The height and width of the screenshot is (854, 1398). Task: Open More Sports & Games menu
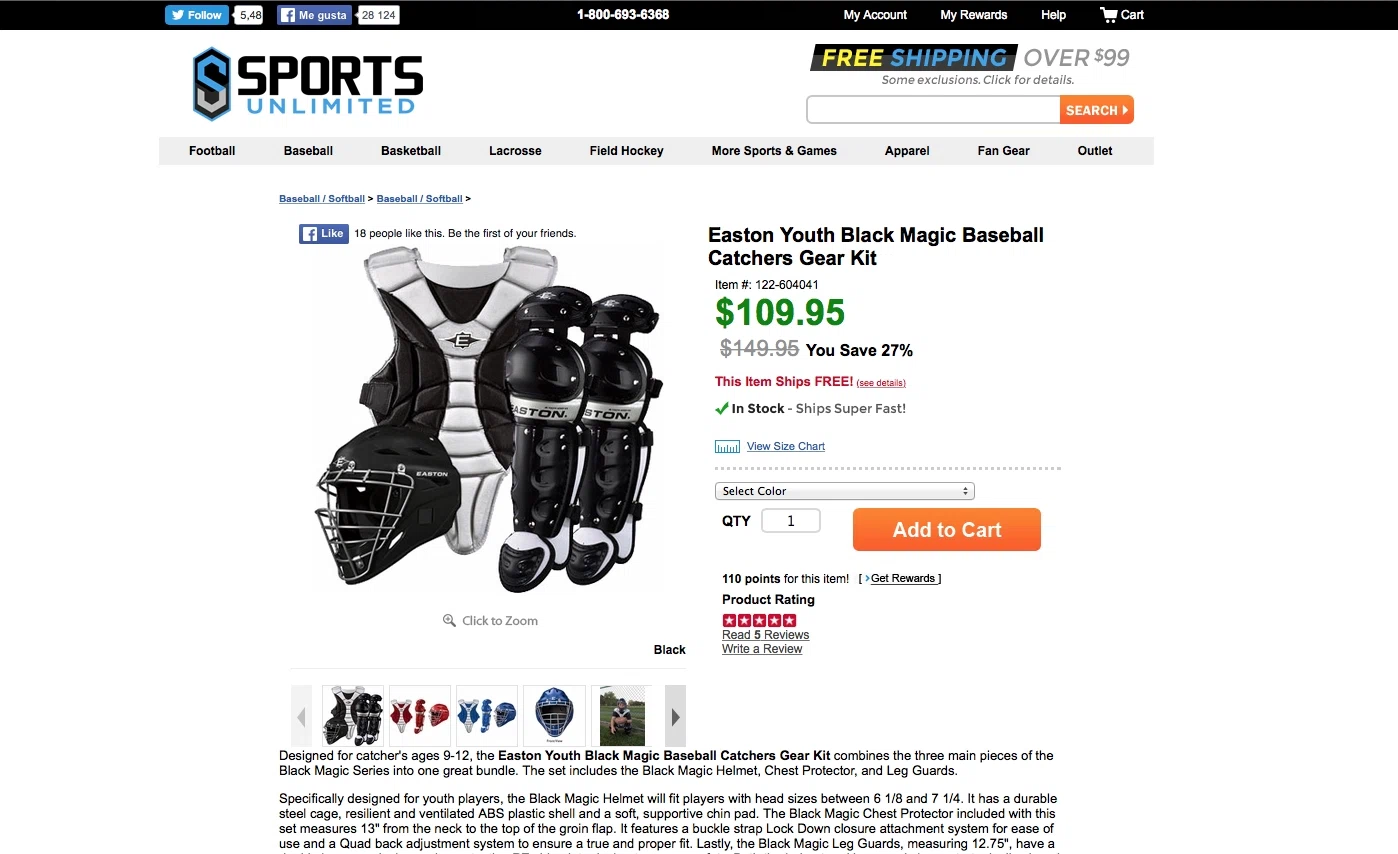pos(774,151)
